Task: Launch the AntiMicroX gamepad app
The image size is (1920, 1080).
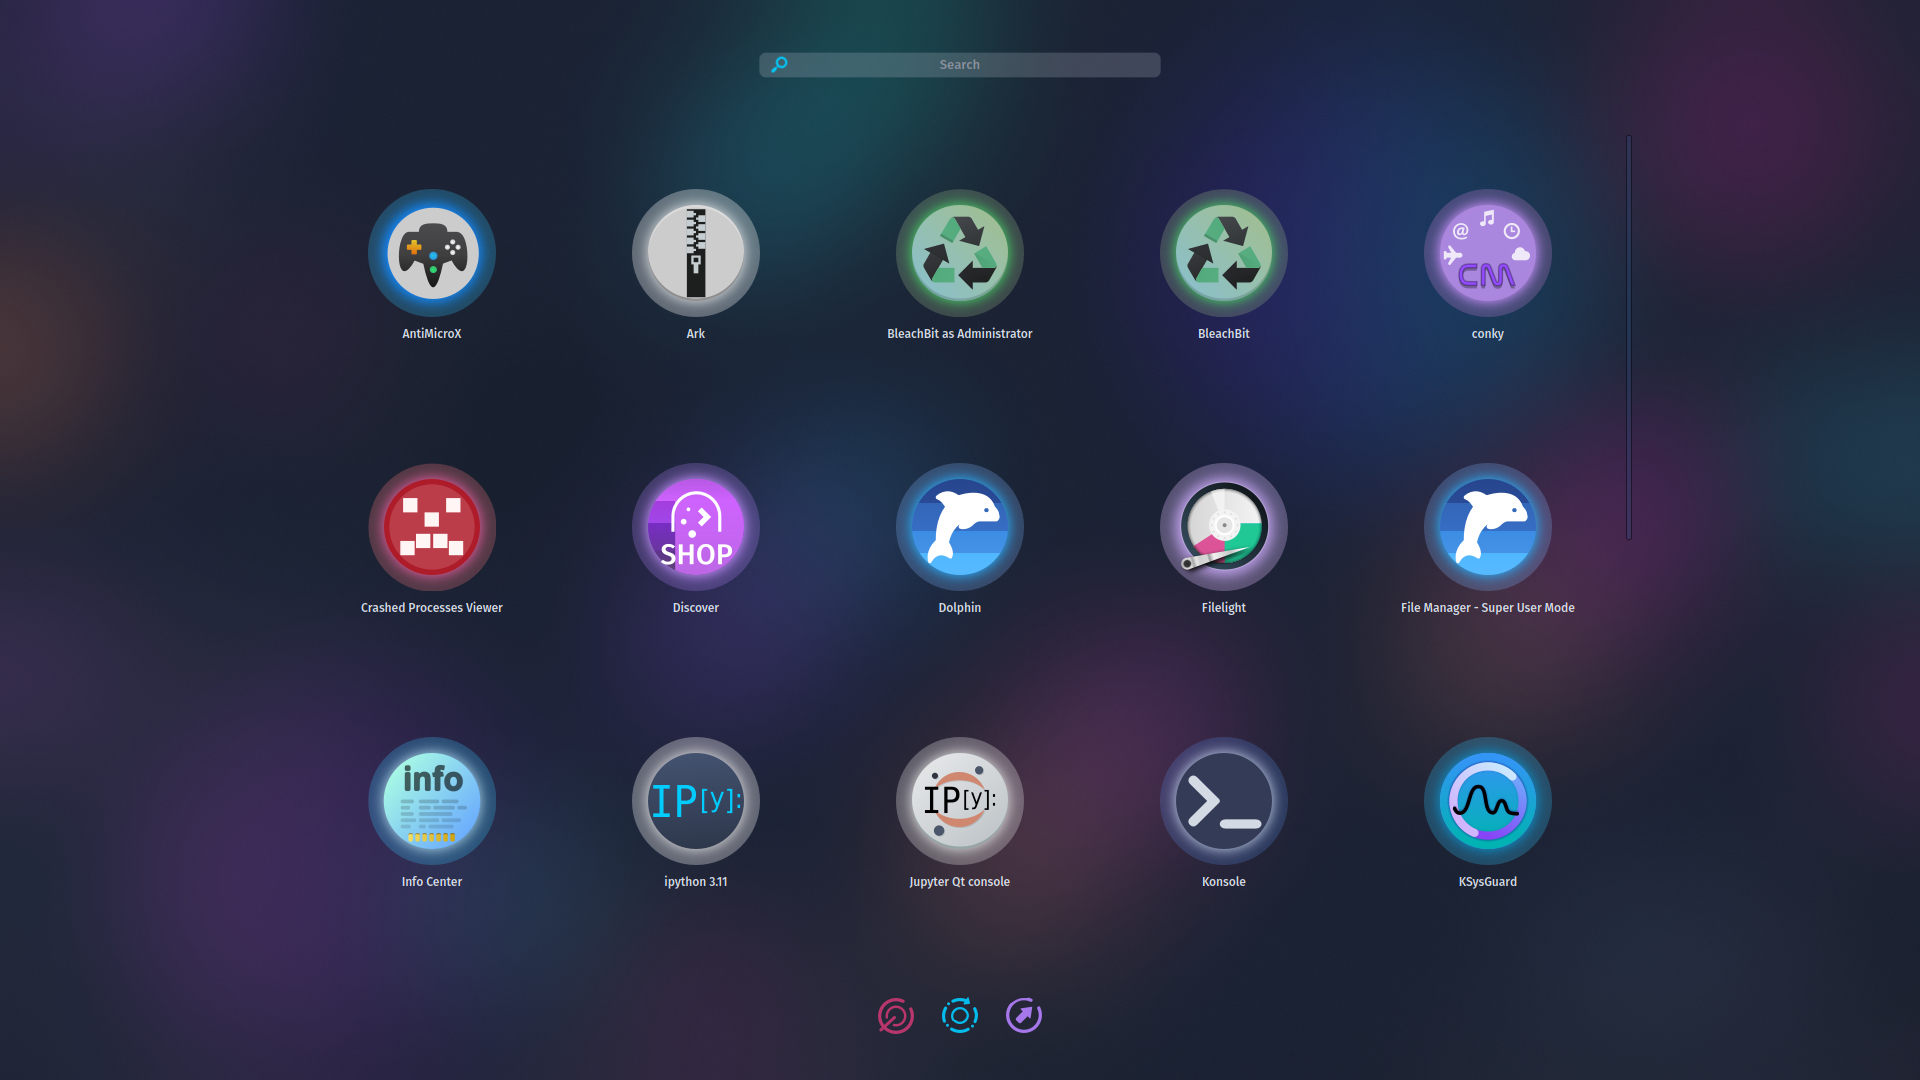Action: point(432,253)
